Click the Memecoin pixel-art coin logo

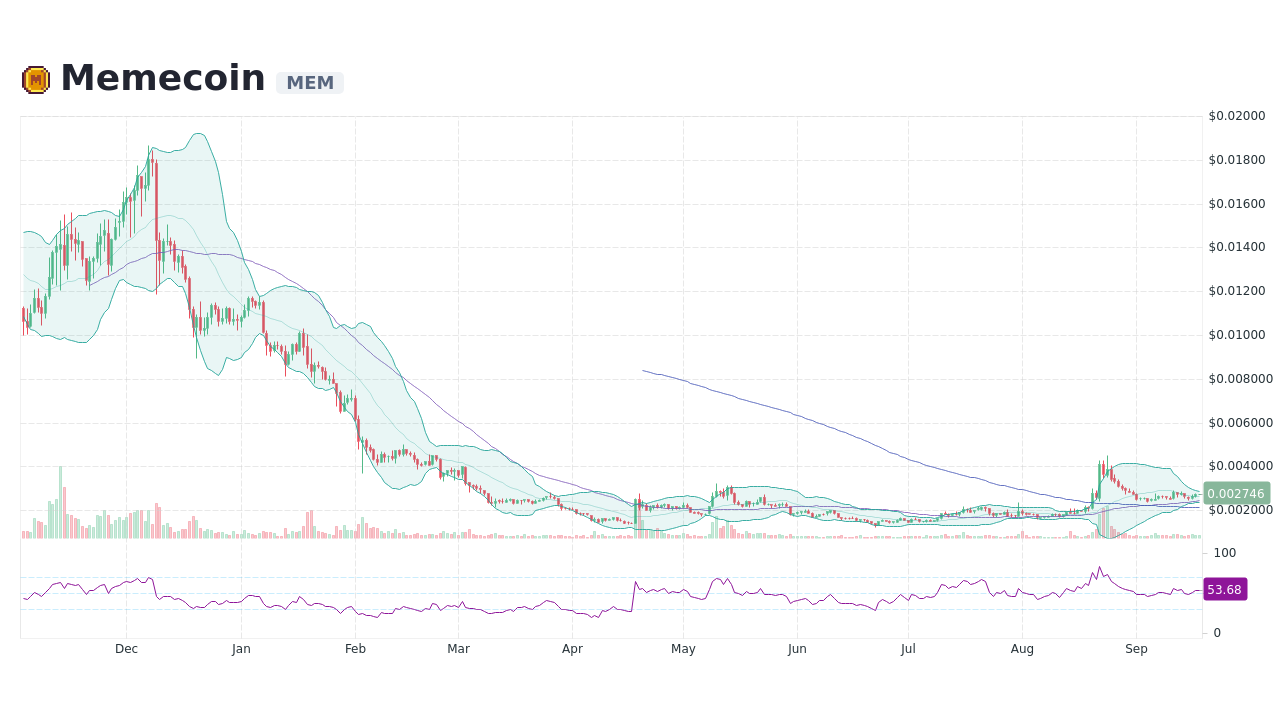35,78
